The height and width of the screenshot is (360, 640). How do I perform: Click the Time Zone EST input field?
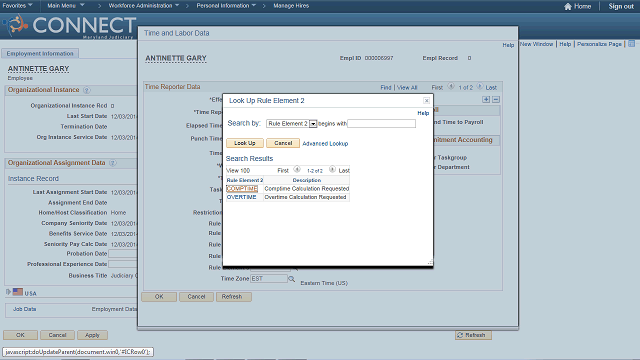click(269, 279)
